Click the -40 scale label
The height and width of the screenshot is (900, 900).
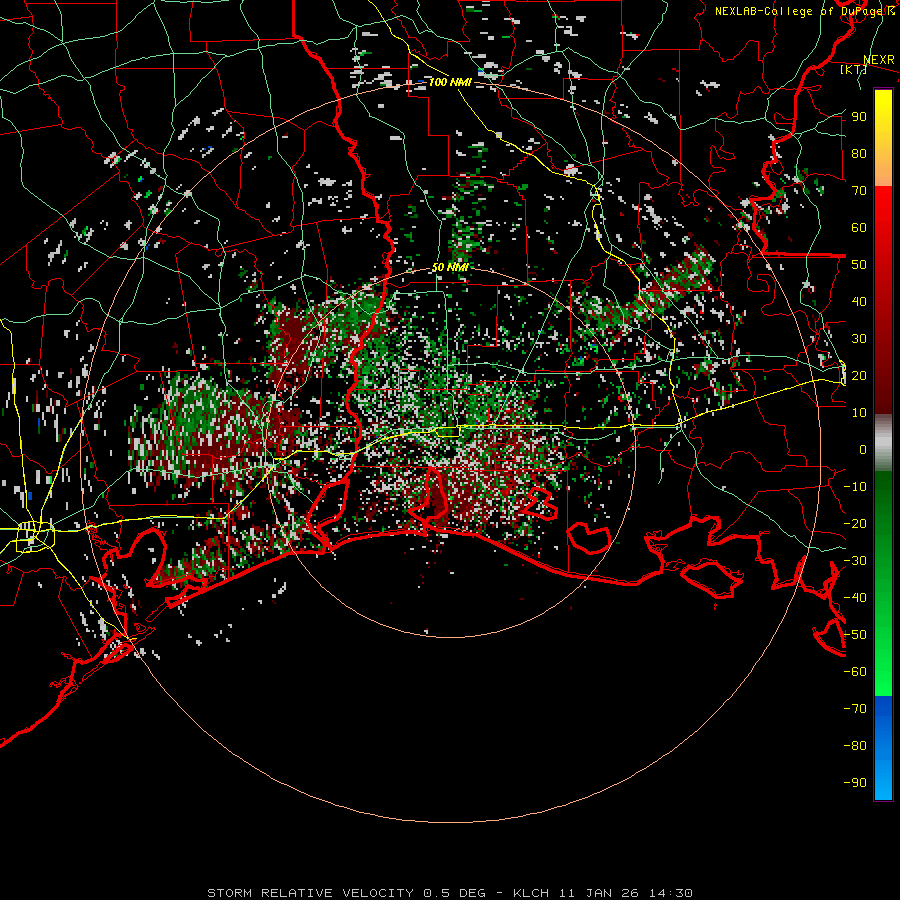pyautogui.click(x=855, y=598)
